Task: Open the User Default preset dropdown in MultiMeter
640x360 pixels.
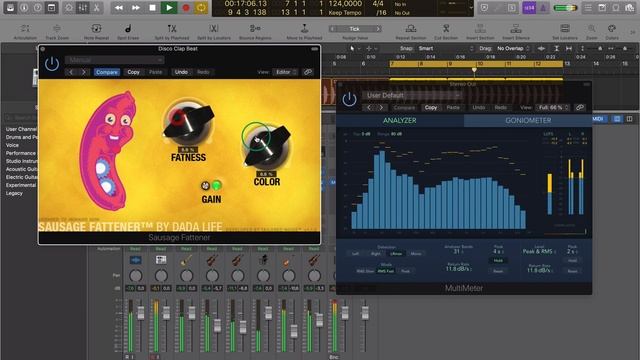Action: tap(413, 96)
